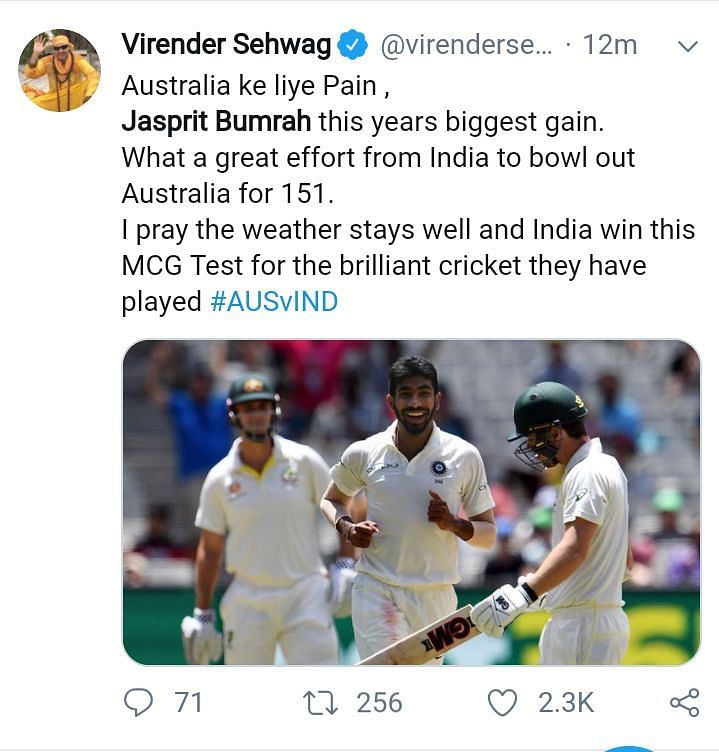The image size is (719, 752).
Task: Click the reply speech bubble icon
Action: [x=139, y=702]
